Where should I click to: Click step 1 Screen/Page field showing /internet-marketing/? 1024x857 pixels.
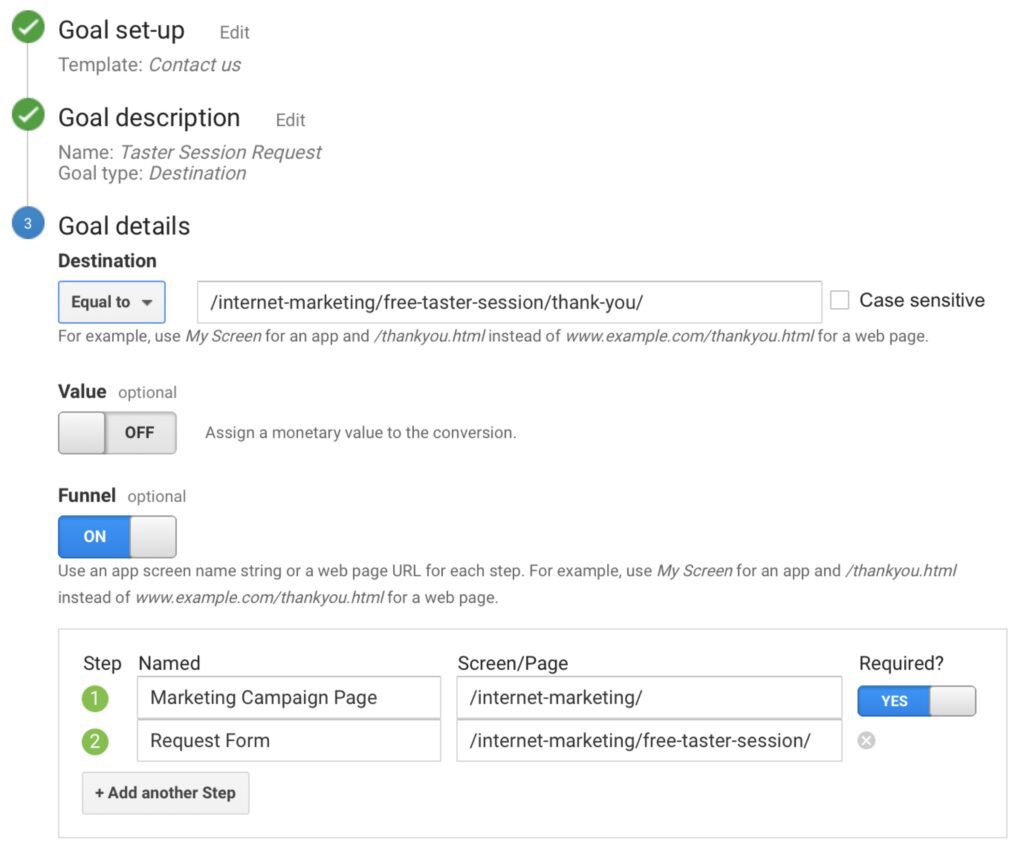pos(648,698)
